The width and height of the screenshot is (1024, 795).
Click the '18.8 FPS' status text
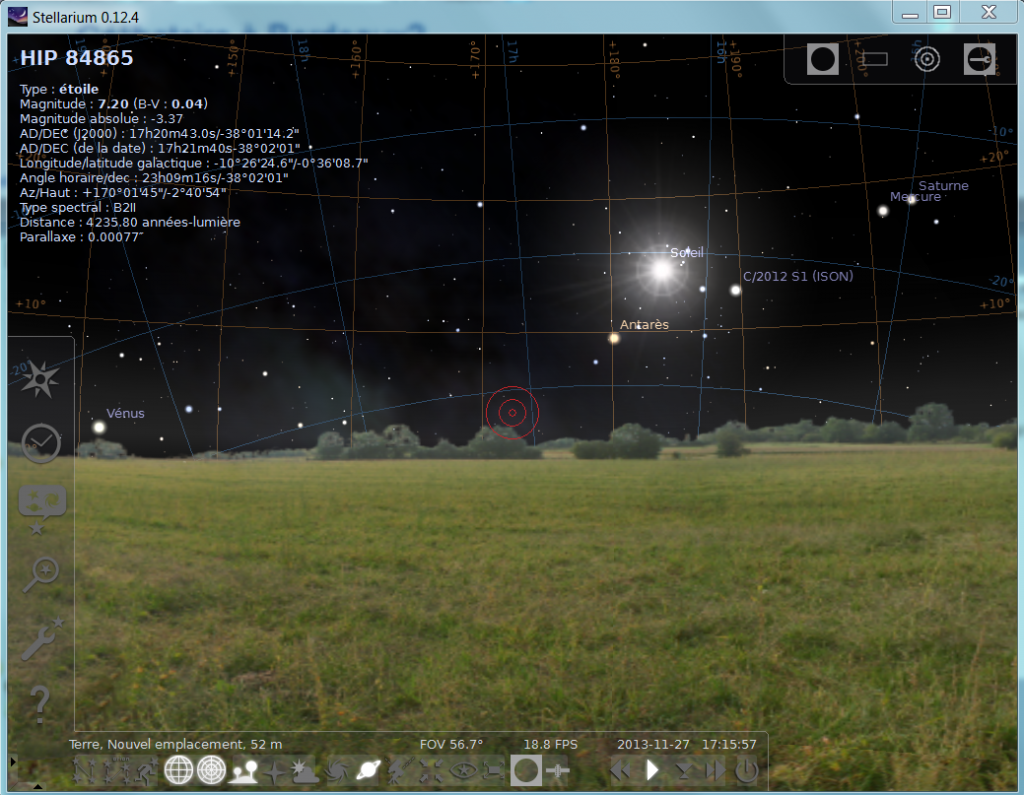pyautogui.click(x=551, y=744)
